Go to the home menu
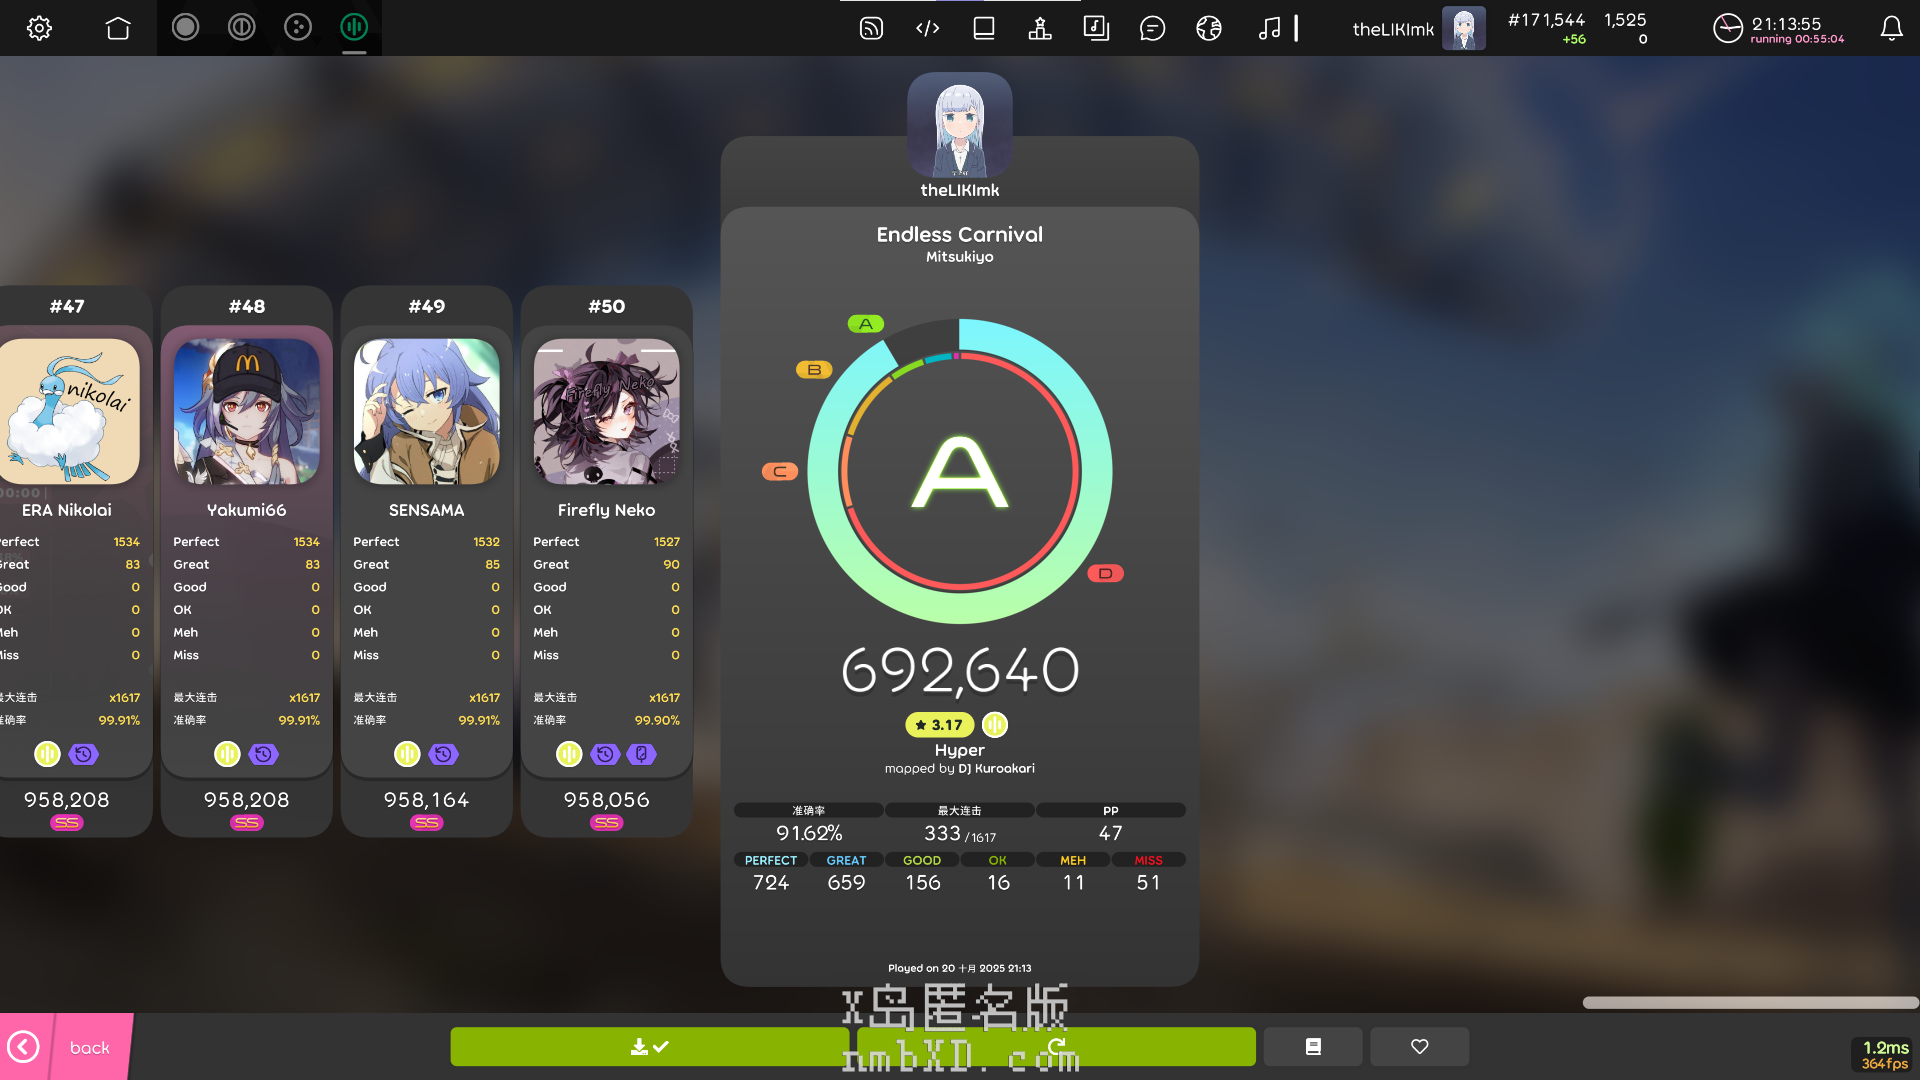The width and height of the screenshot is (1920, 1080). 118,28
